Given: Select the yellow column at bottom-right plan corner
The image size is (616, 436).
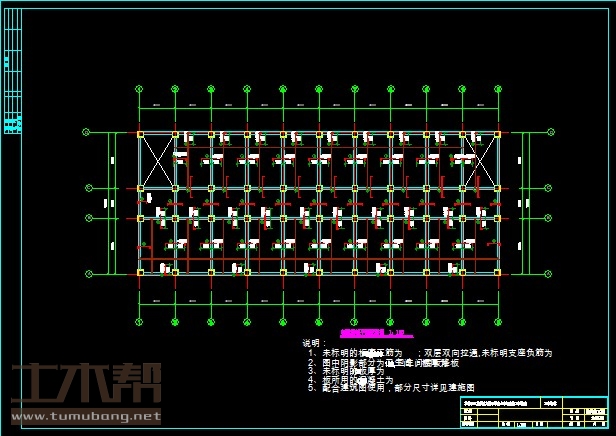Looking at the screenshot, I should click(497, 271).
